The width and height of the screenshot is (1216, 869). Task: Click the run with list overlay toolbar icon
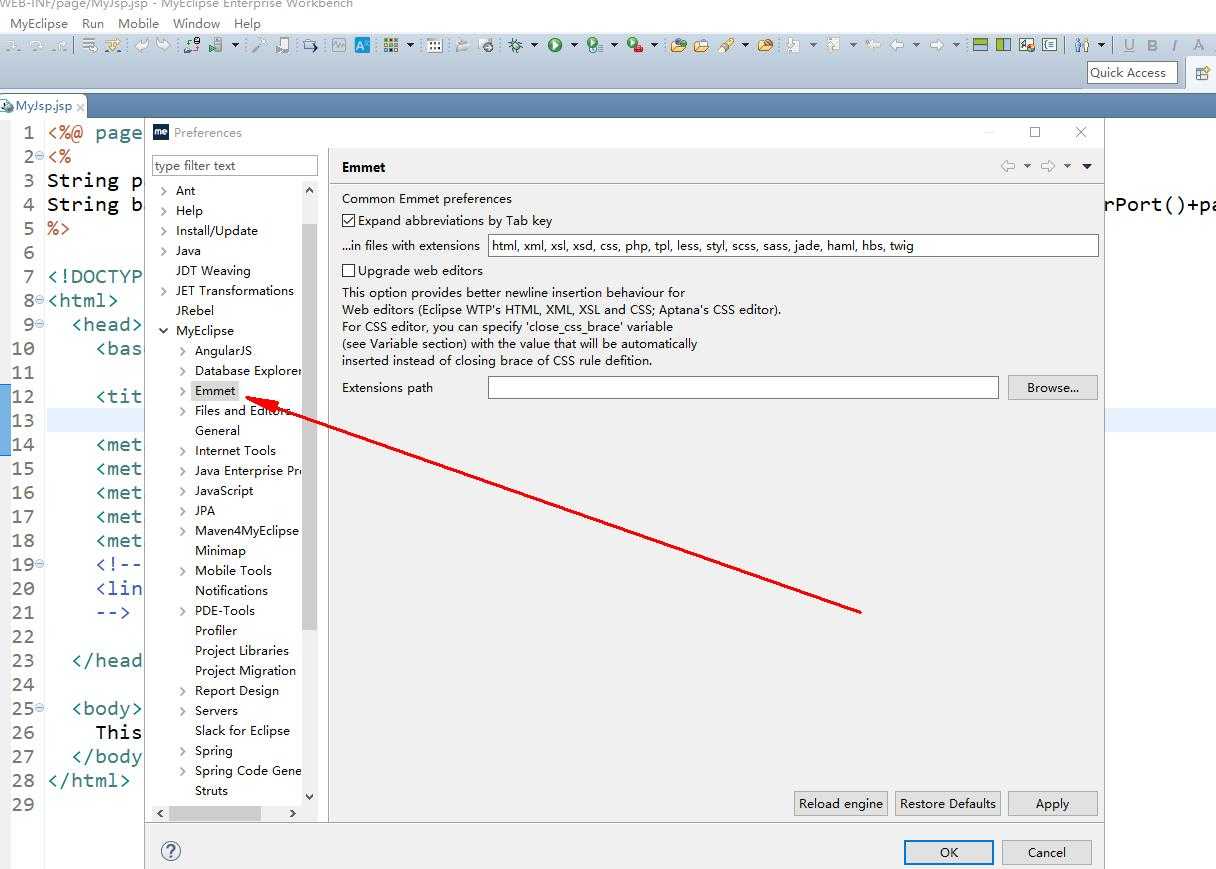point(595,45)
